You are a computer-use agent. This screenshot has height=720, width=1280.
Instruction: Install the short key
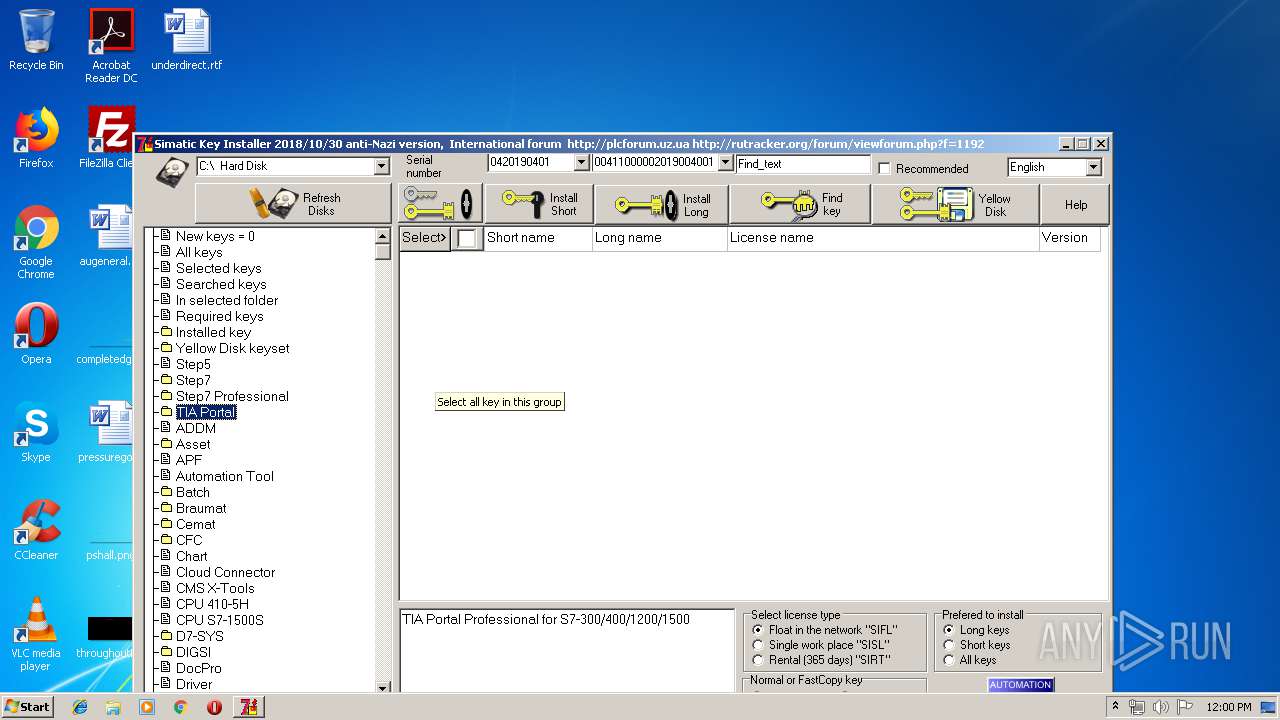[539, 204]
